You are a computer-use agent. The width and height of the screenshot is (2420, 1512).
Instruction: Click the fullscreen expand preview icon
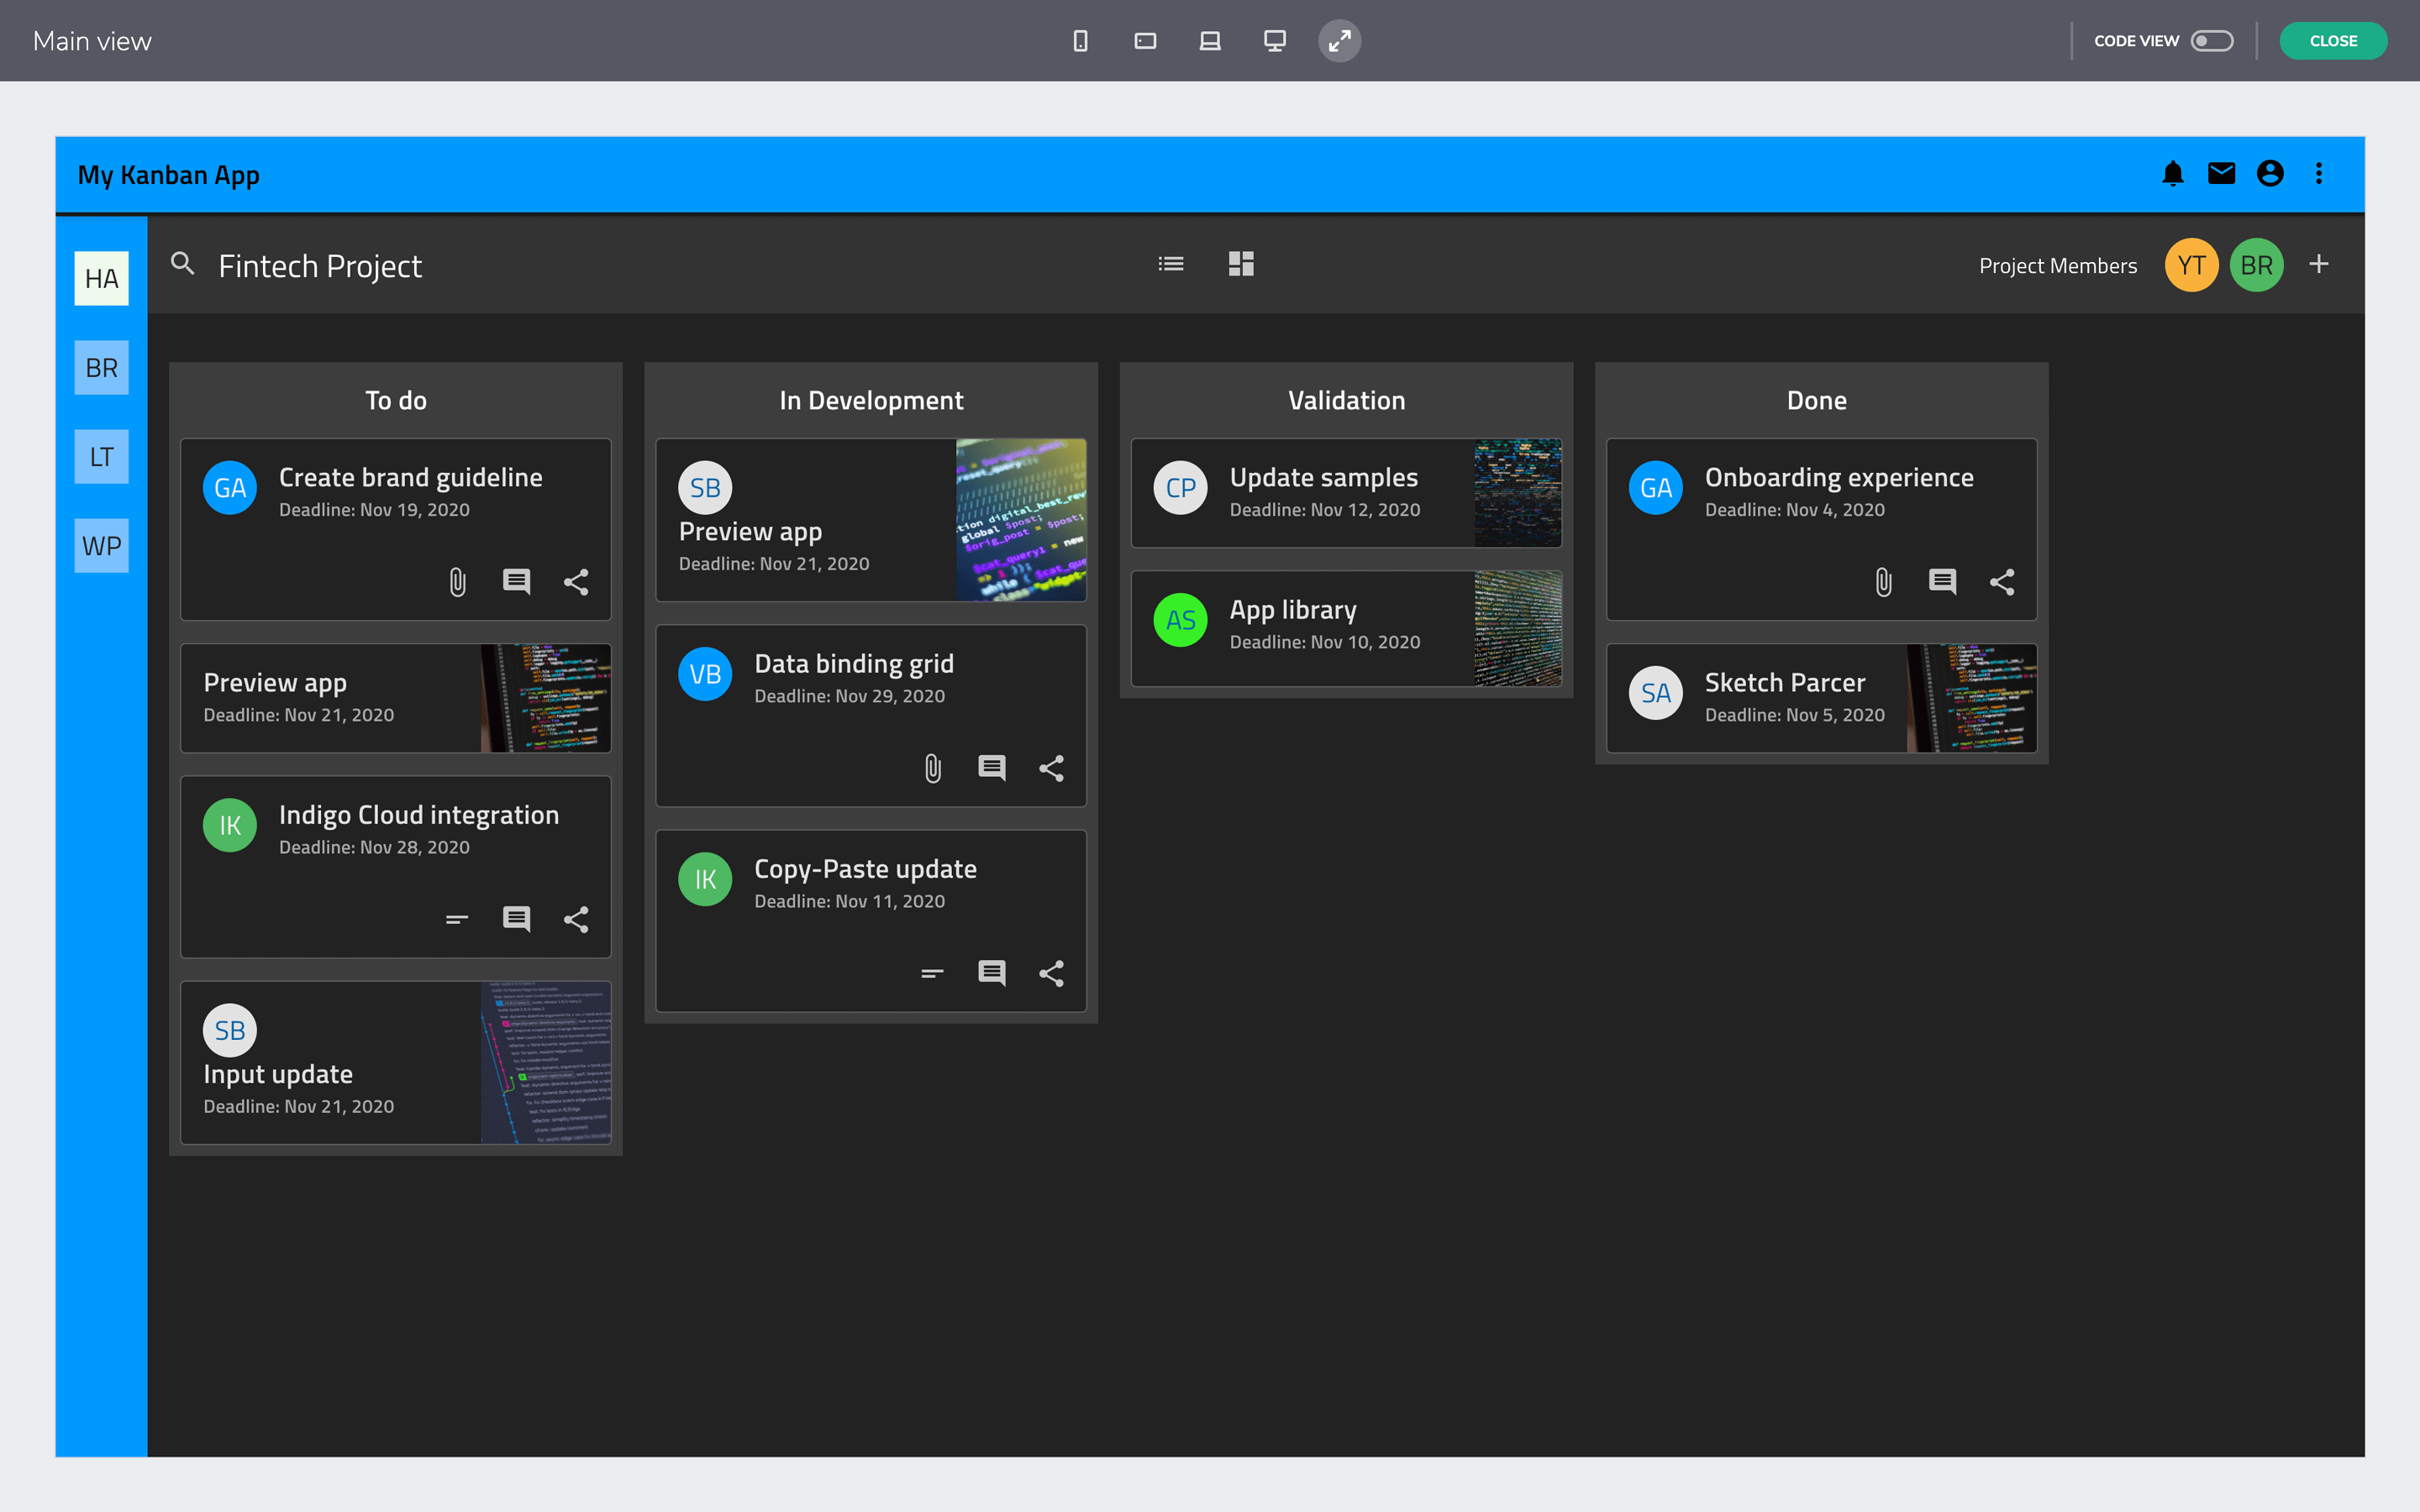click(x=1339, y=40)
